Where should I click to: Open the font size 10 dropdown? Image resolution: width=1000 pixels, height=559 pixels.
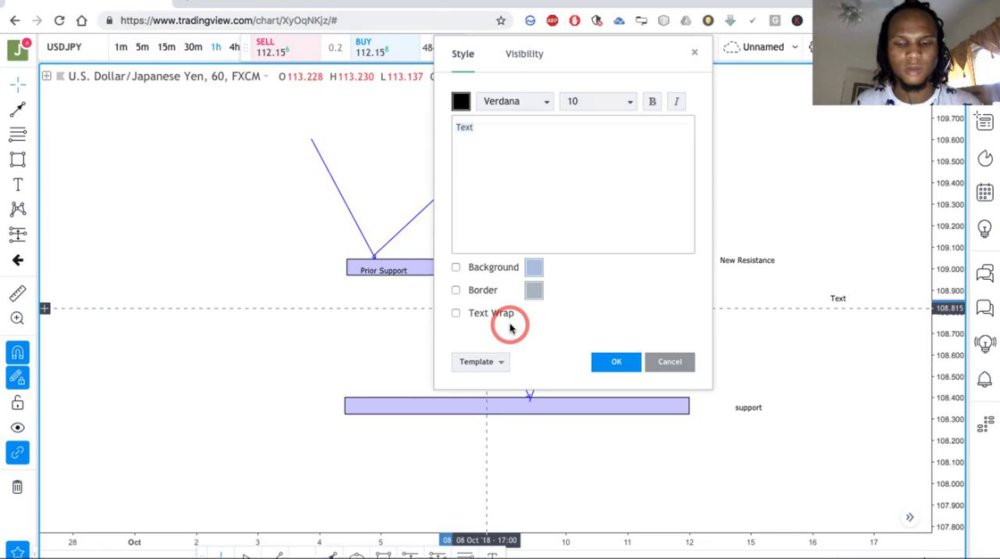coord(598,101)
